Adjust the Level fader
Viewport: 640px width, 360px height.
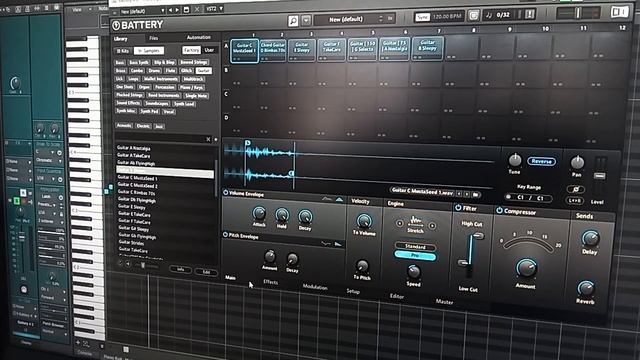pyautogui.click(x=599, y=176)
